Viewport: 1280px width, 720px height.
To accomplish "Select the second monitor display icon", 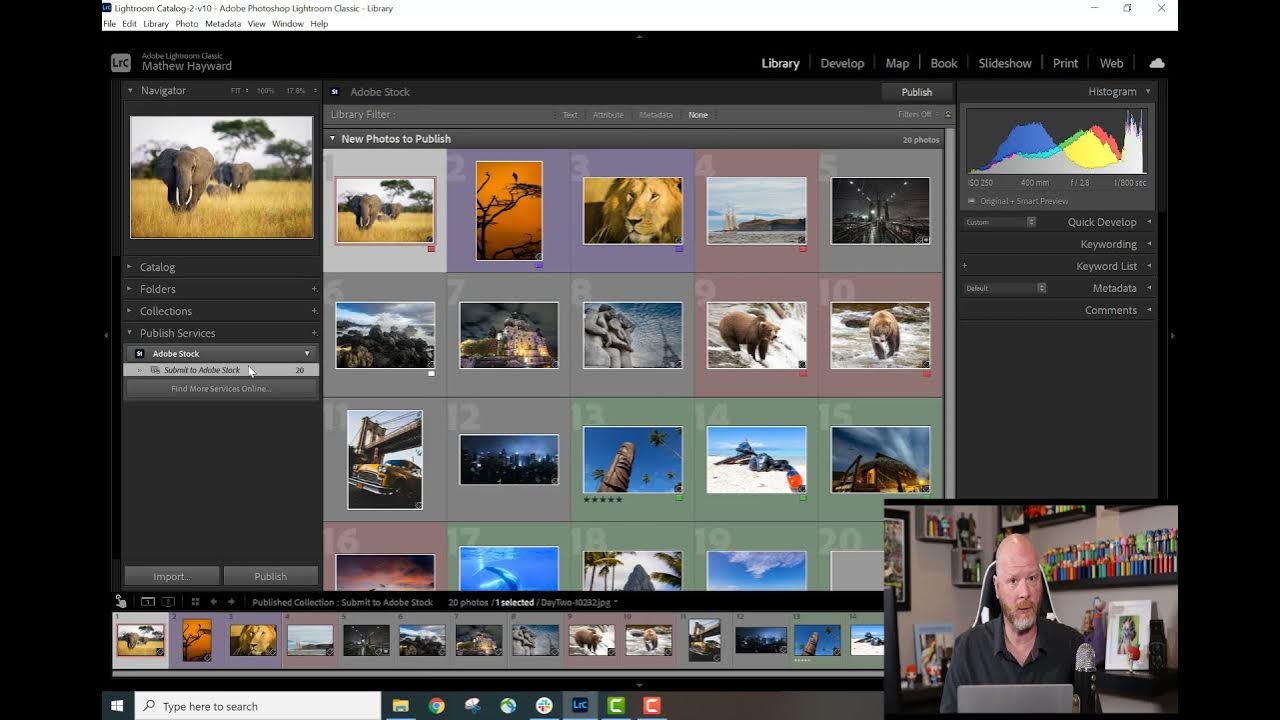I will [x=168, y=602].
